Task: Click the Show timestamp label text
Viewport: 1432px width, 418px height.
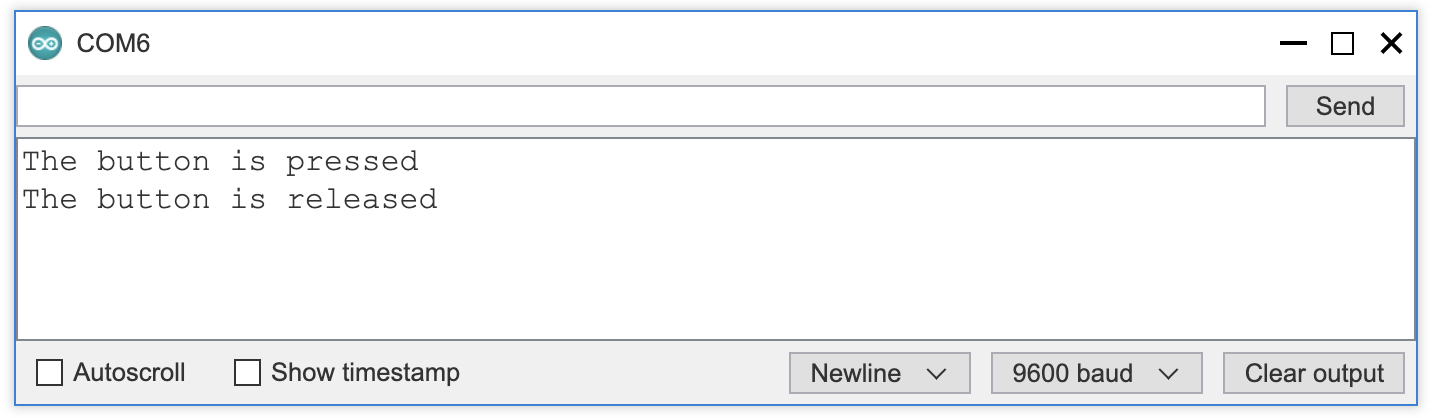Action: tap(365, 373)
